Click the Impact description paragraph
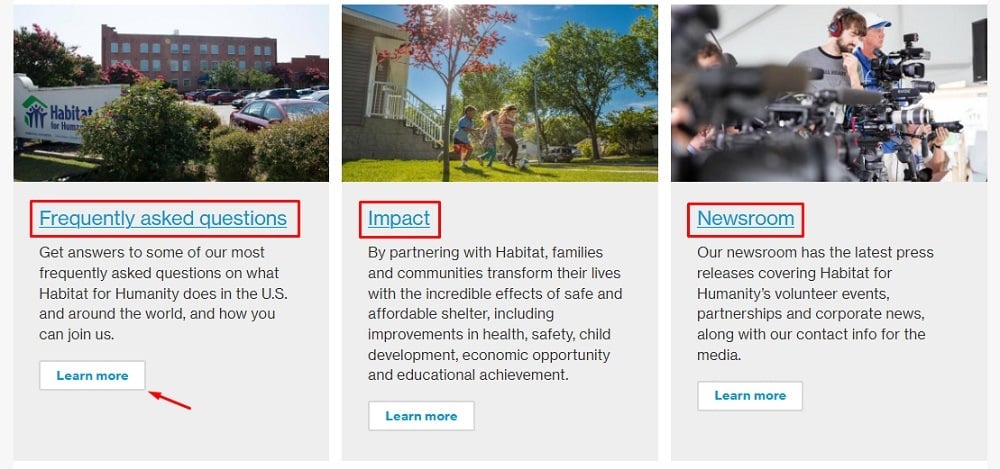Viewport: 1000px width, 469px height. click(495, 313)
